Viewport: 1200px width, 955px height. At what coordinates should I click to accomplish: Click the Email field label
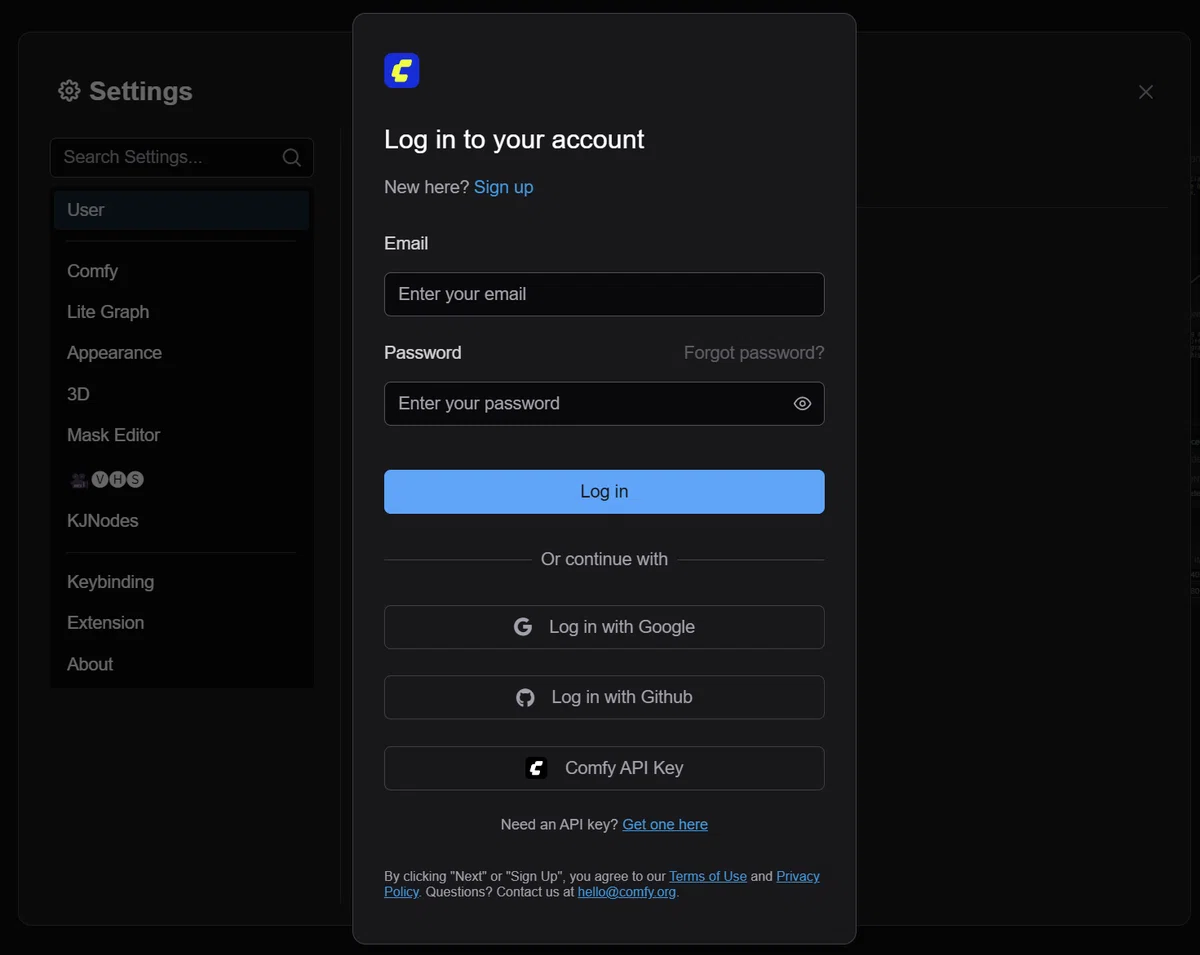click(x=406, y=243)
